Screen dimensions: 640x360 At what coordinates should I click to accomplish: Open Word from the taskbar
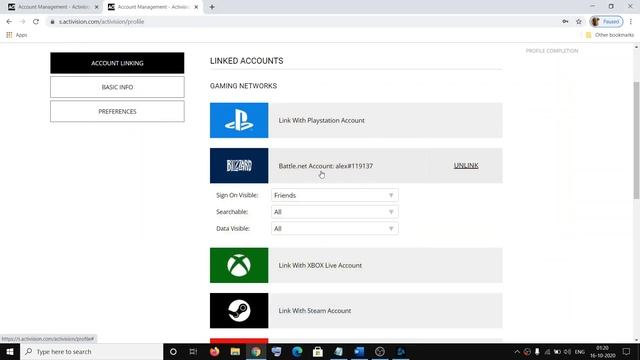(359, 351)
